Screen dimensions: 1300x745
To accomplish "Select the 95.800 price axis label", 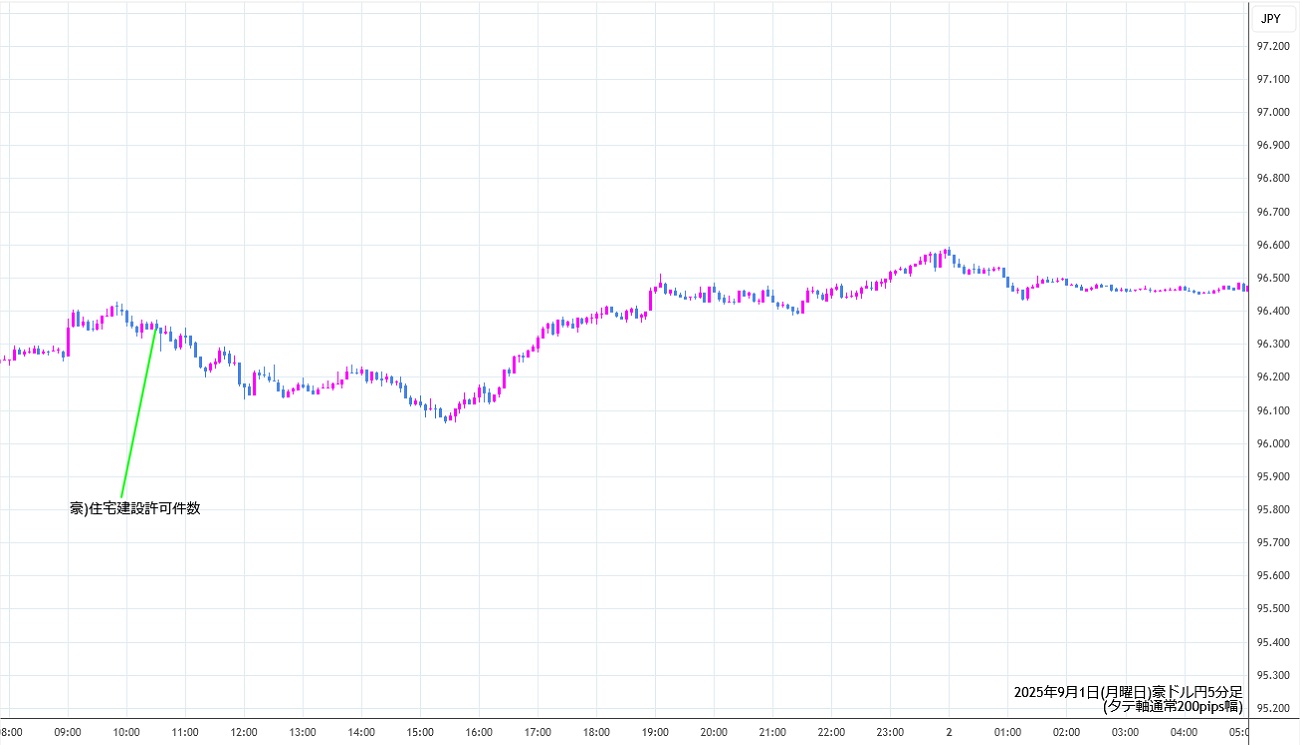I will pyautogui.click(x=1272, y=510).
